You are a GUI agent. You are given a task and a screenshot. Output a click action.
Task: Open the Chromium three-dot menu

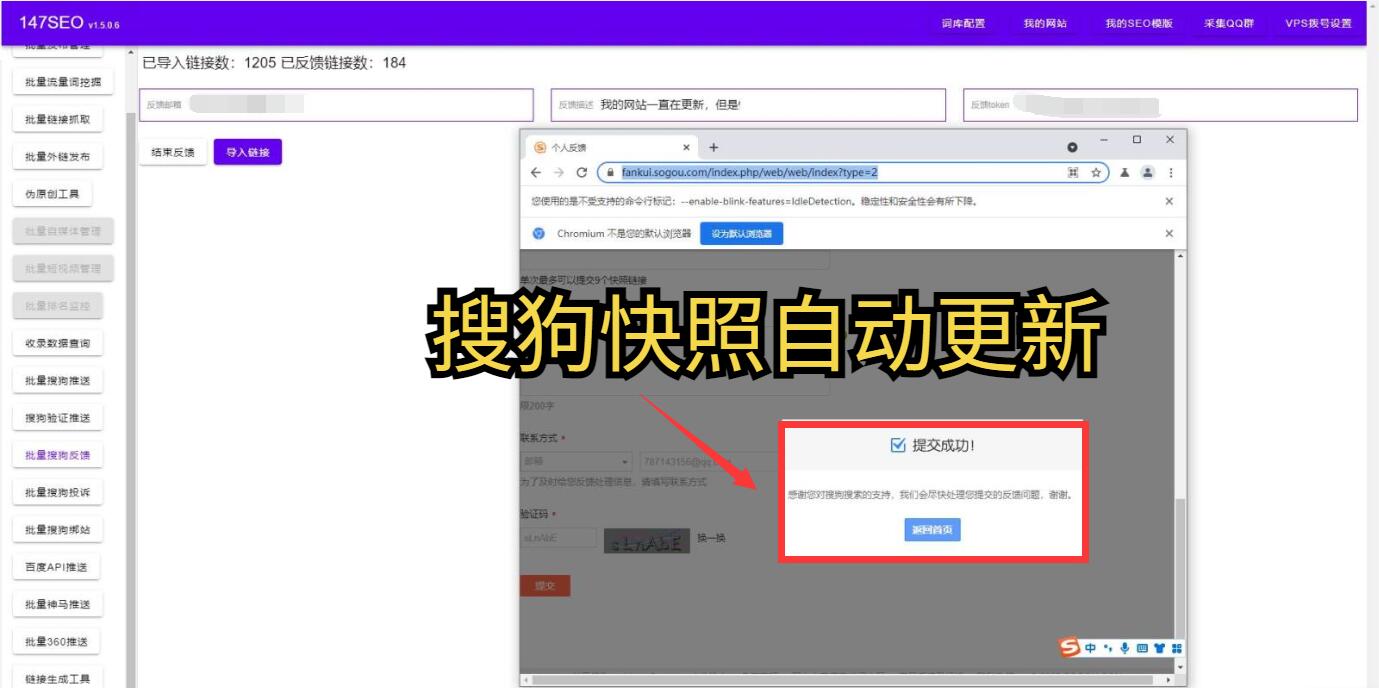click(1170, 172)
